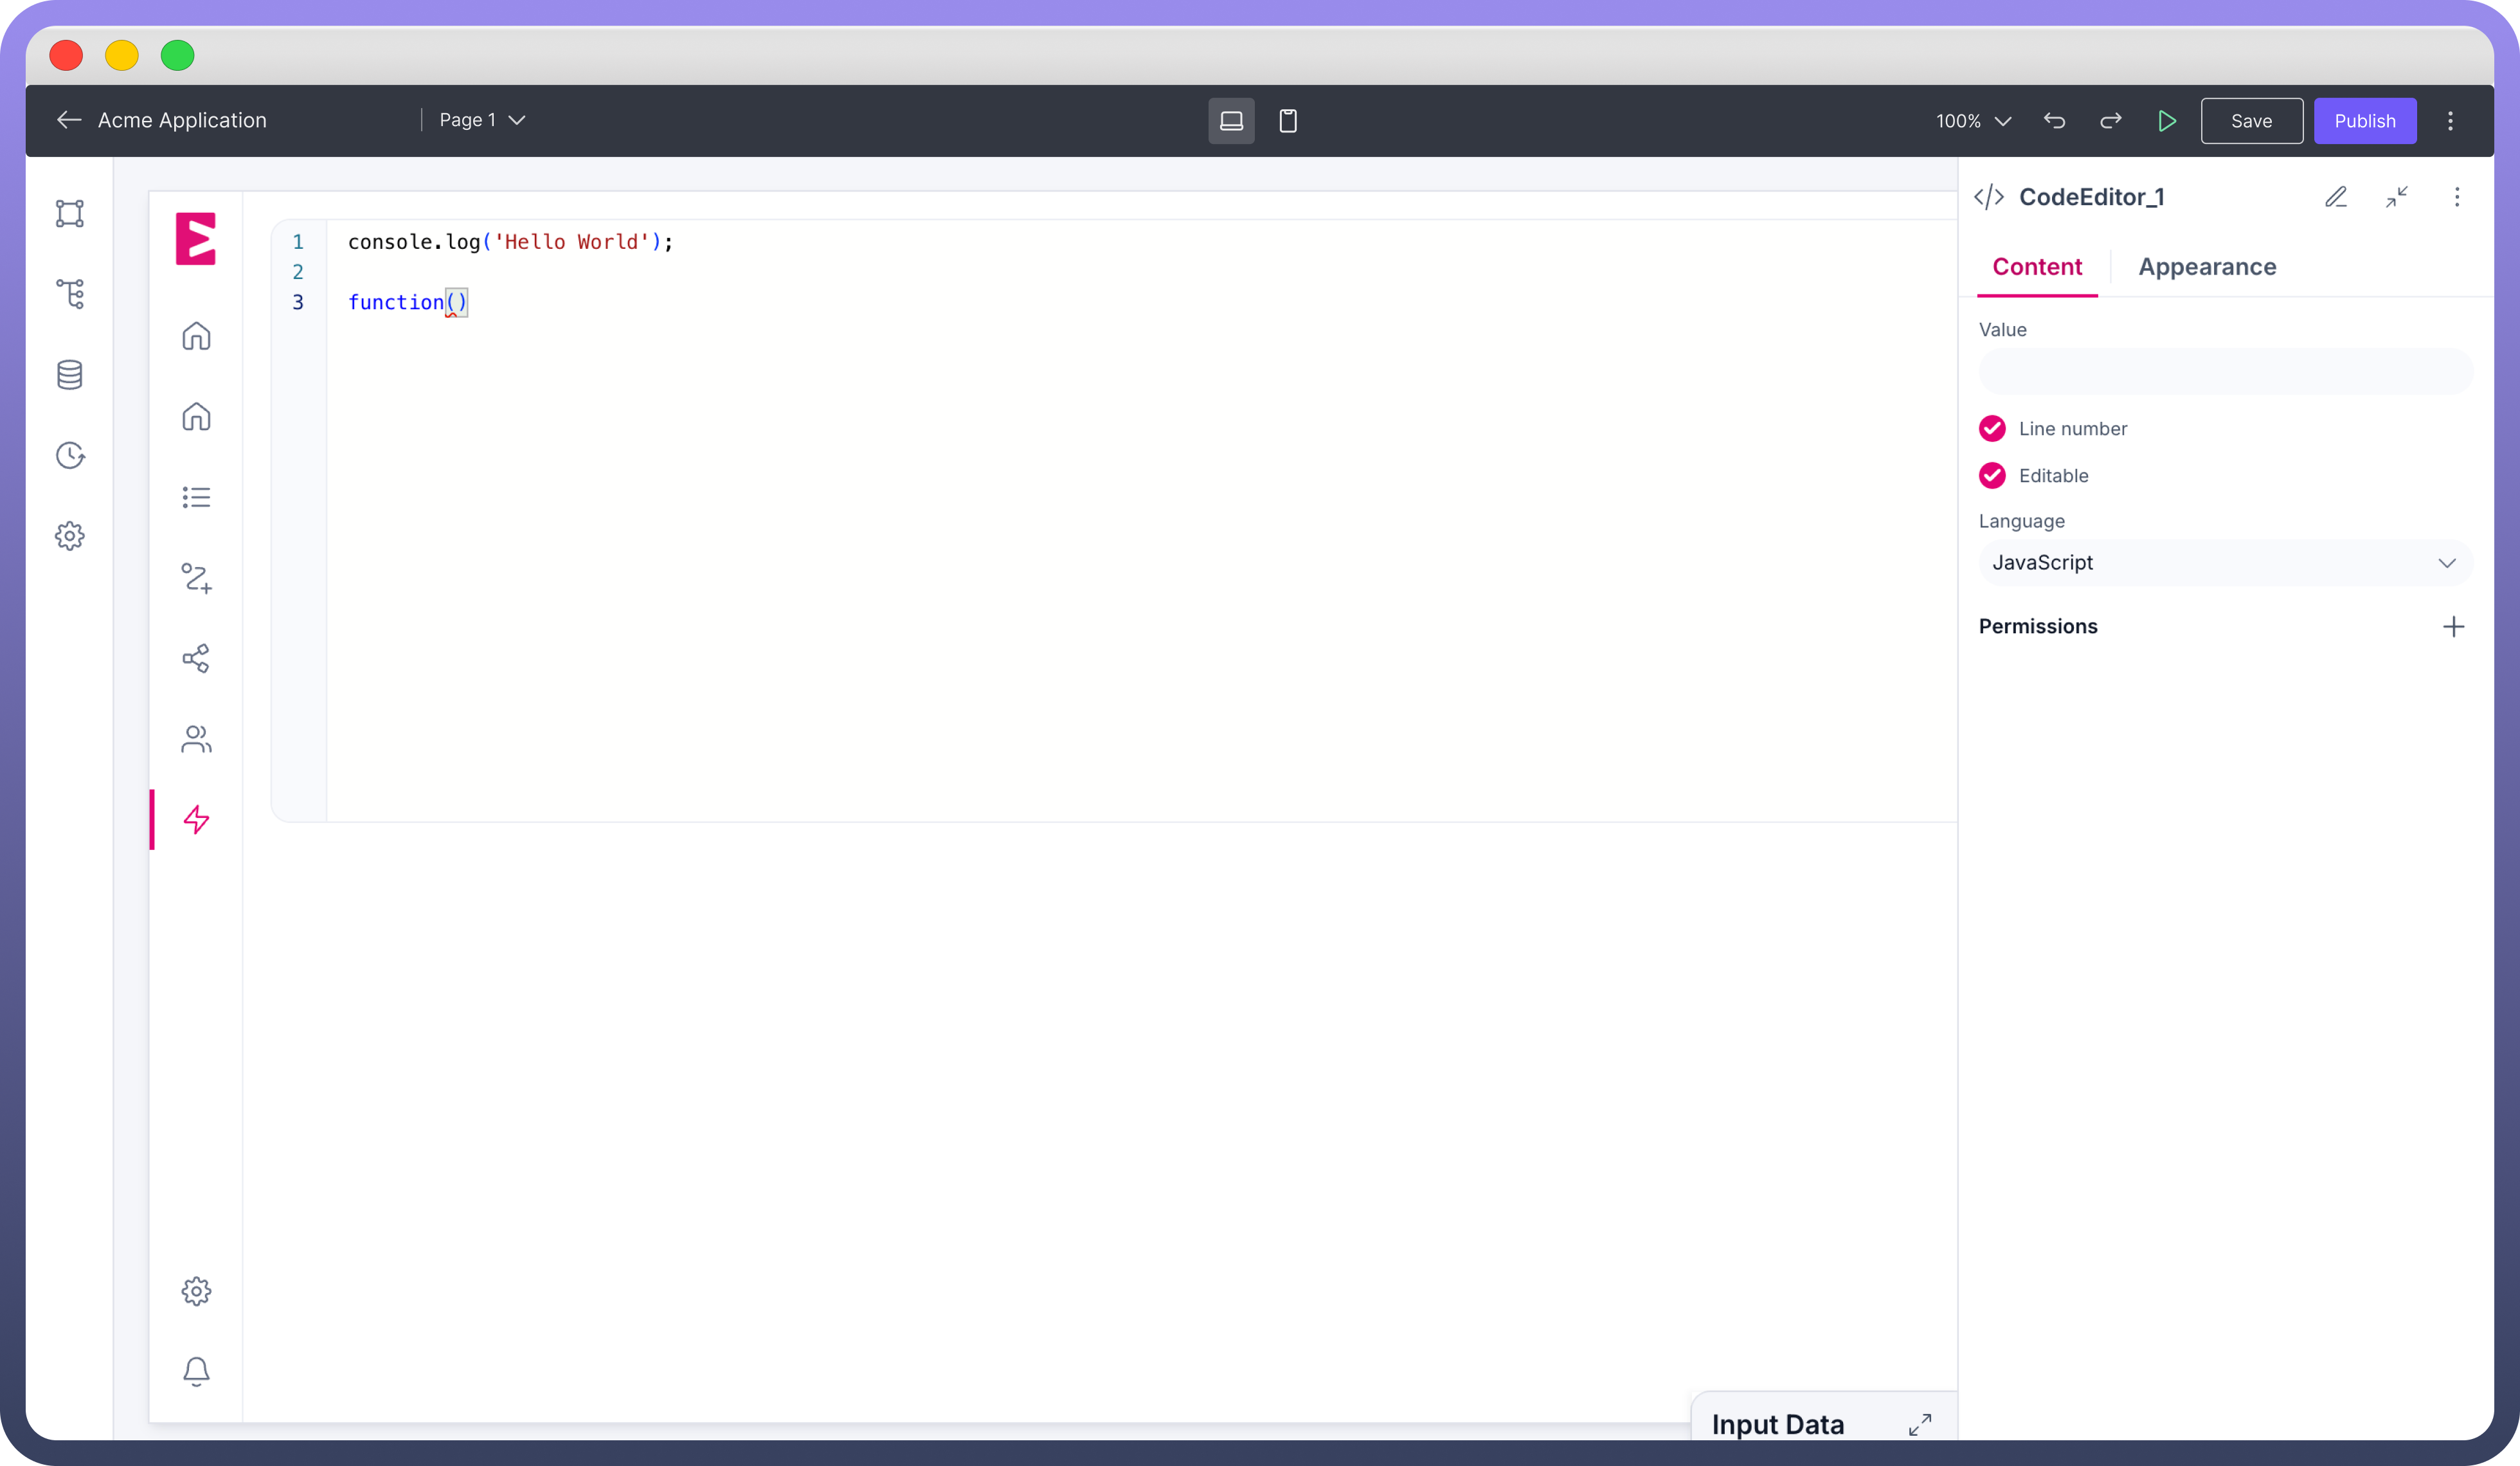The height and width of the screenshot is (1466, 2520).
Task: Run app preview with green play icon
Action: (x=2166, y=121)
